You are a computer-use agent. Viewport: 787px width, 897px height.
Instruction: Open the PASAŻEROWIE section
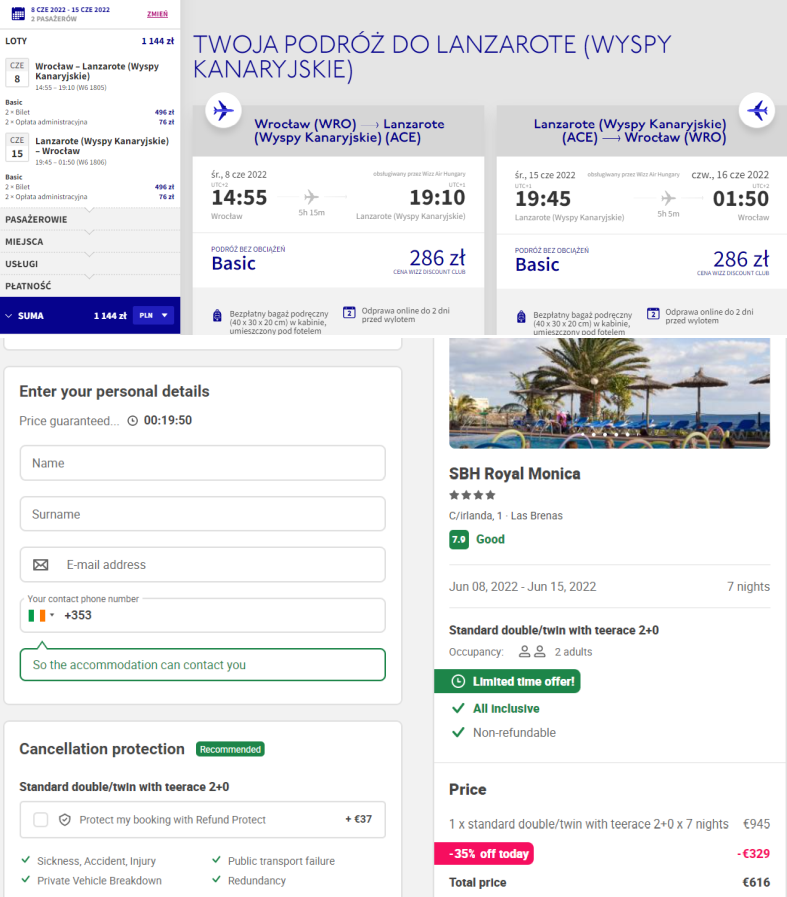(x=90, y=220)
